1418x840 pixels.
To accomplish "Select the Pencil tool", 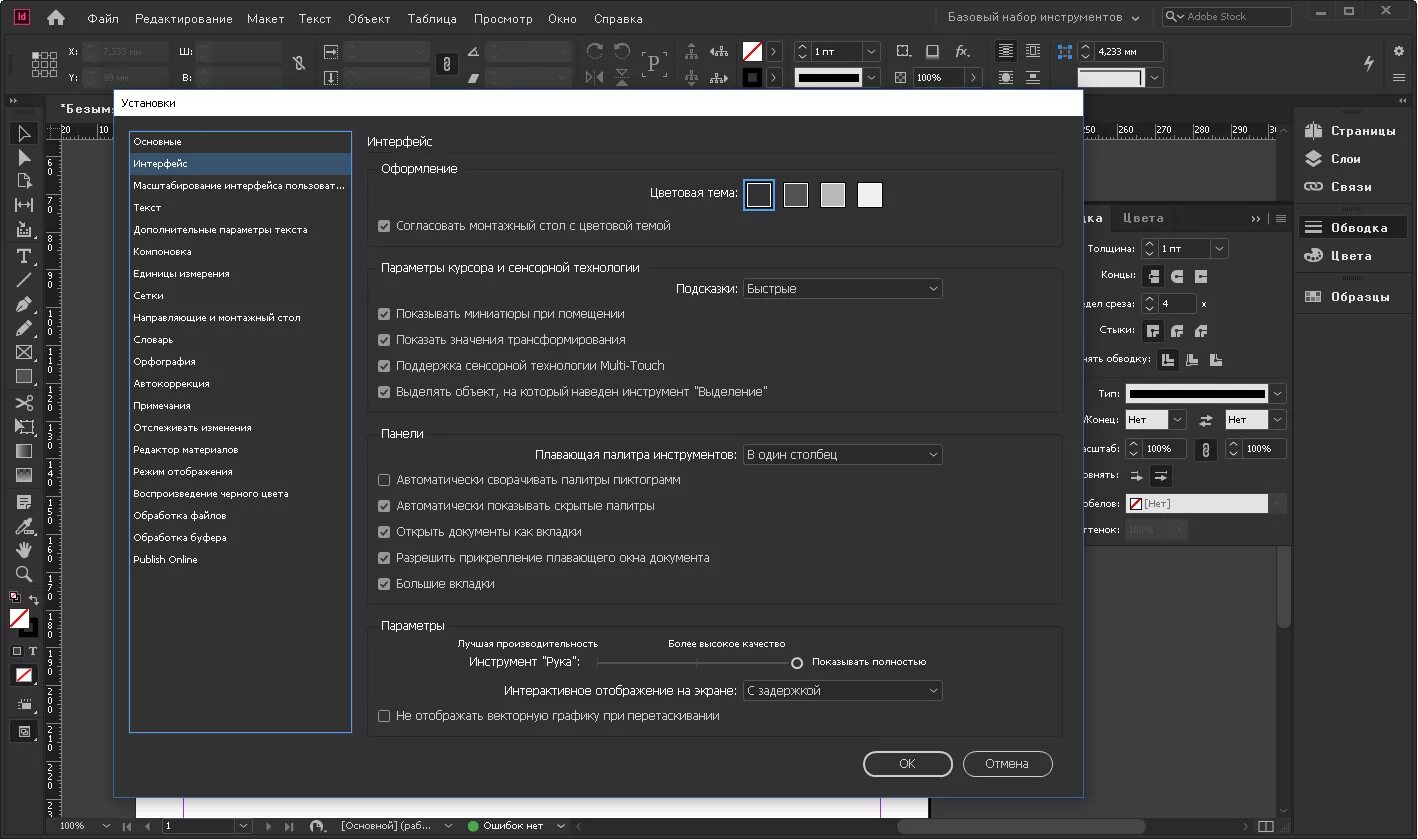I will pyautogui.click(x=24, y=328).
